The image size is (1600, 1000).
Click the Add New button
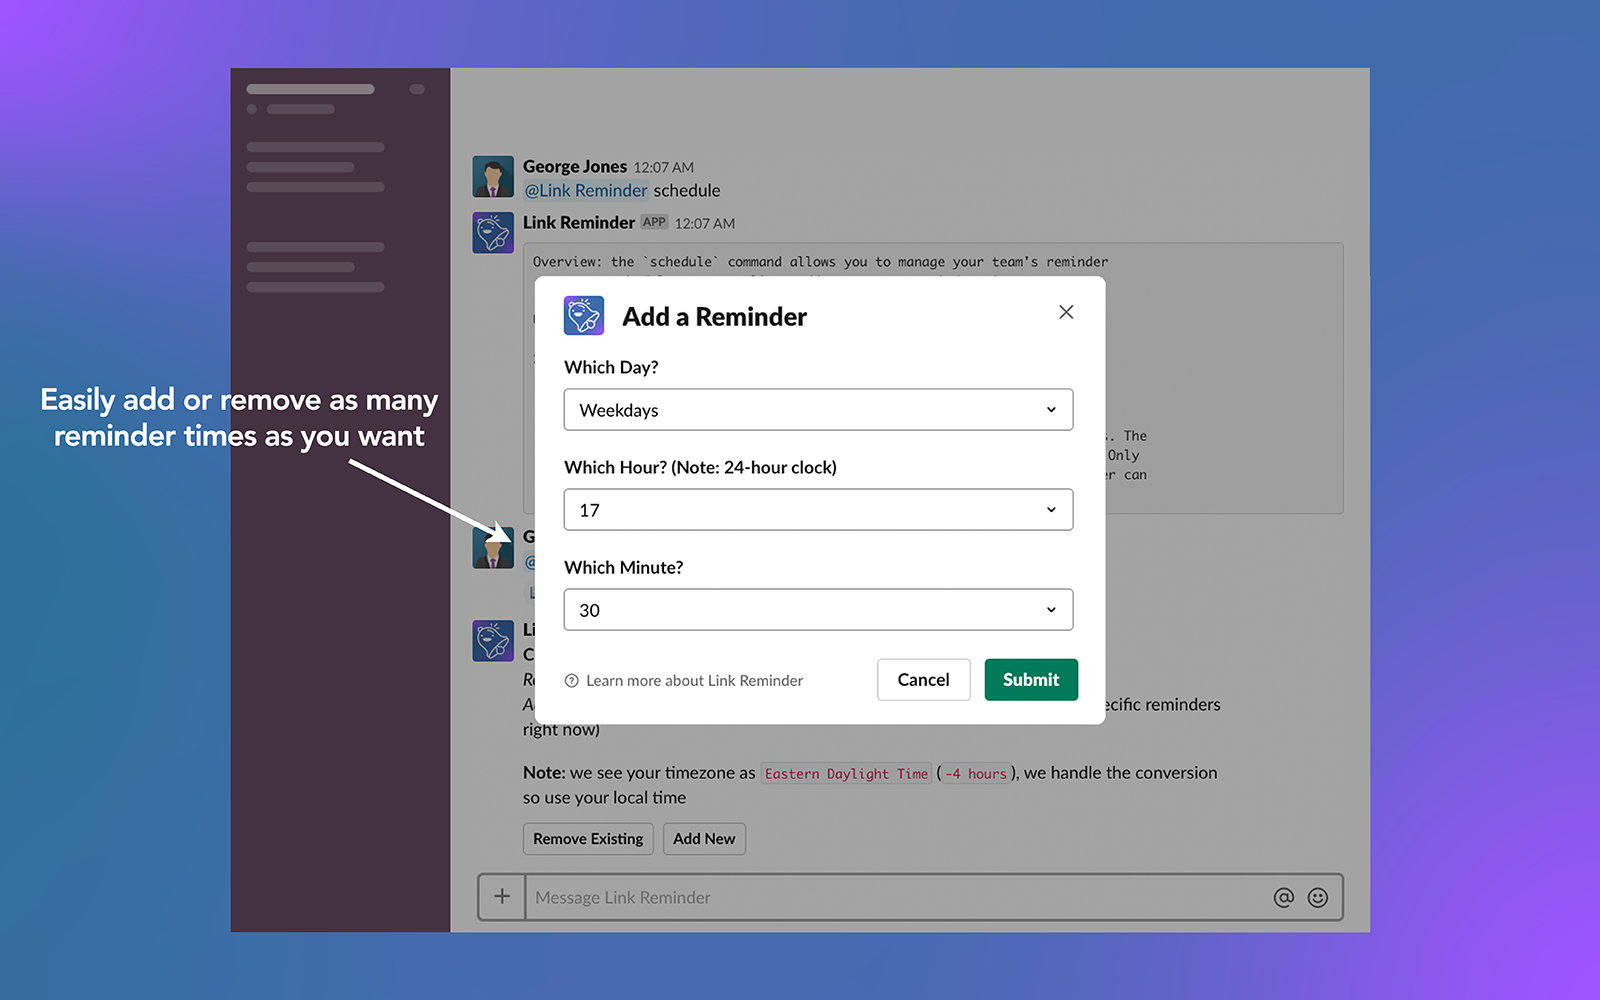point(704,838)
